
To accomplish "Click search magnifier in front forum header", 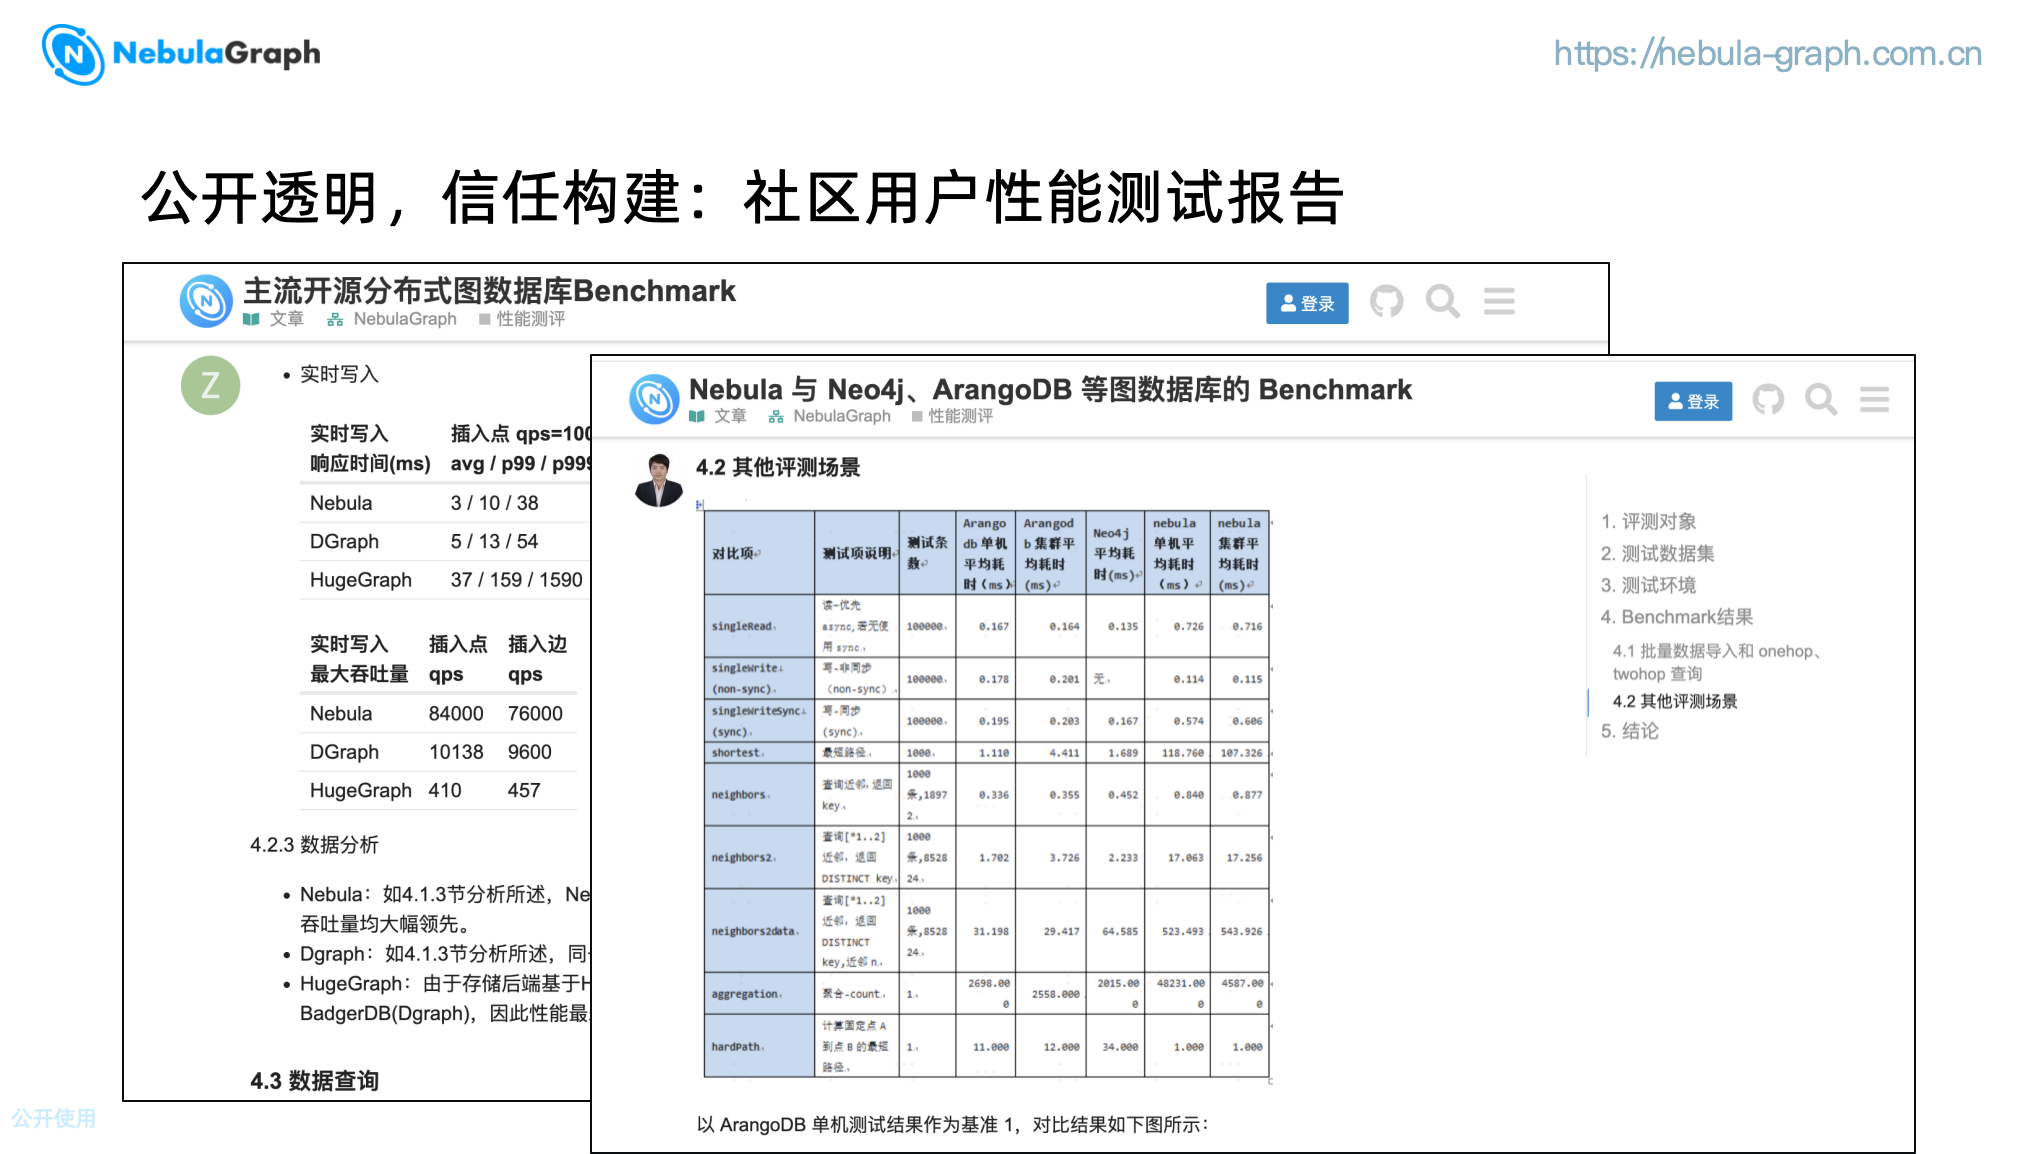I will tap(1820, 400).
